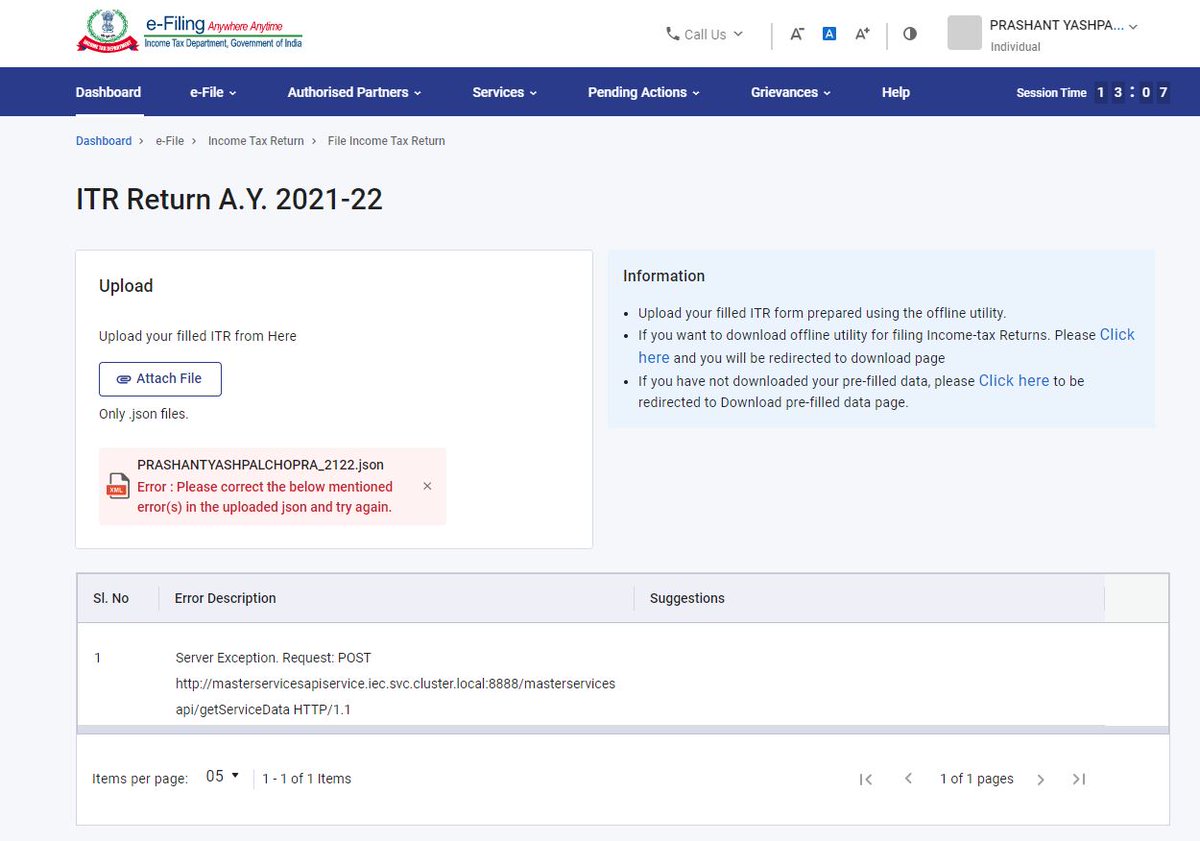Decrease font size with A- icon

pyautogui.click(x=797, y=34)
